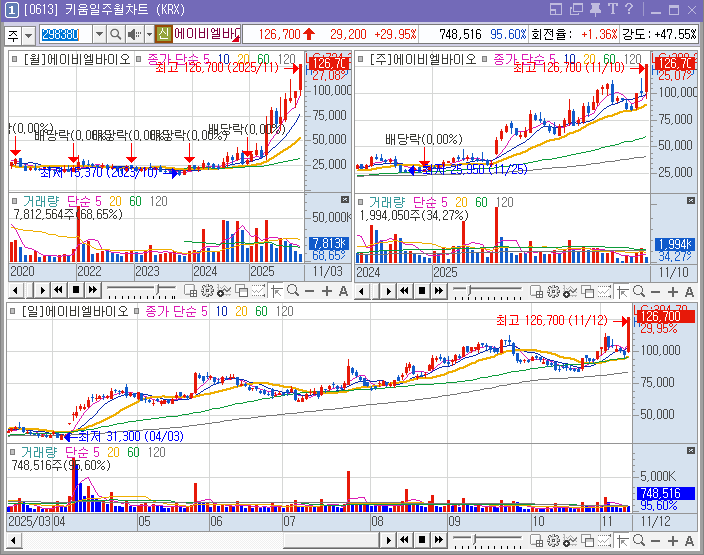Rewind monthly chart with double-left arrows
Image resolution: width=704 pixels, height=555 pixels.
click(58, 290)
